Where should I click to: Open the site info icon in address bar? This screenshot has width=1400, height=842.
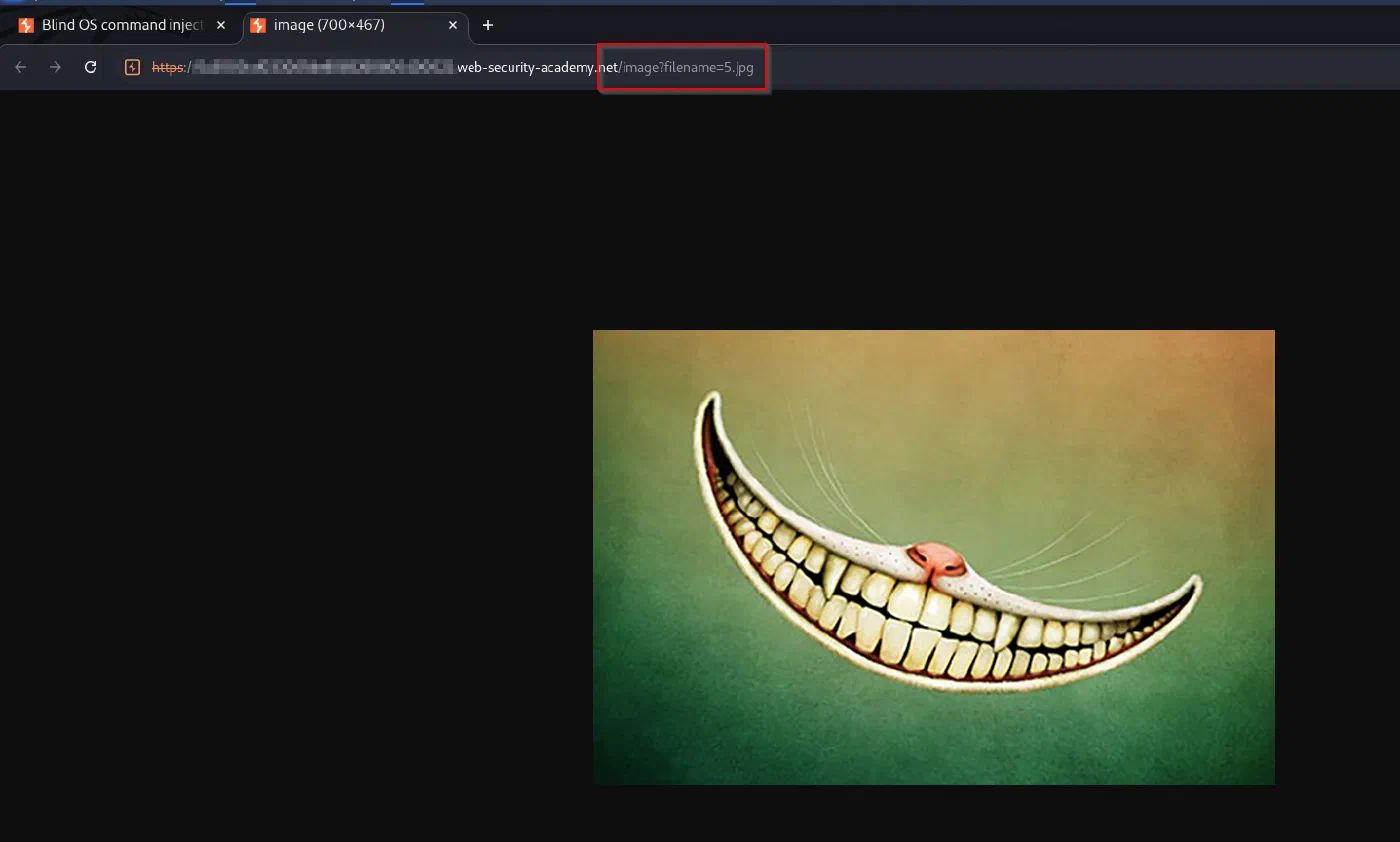[x=132, y=67]
